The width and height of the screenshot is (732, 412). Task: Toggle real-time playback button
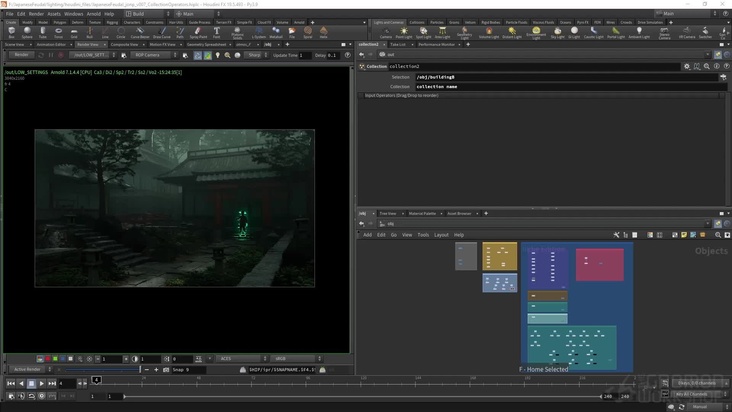coord(42,396)
